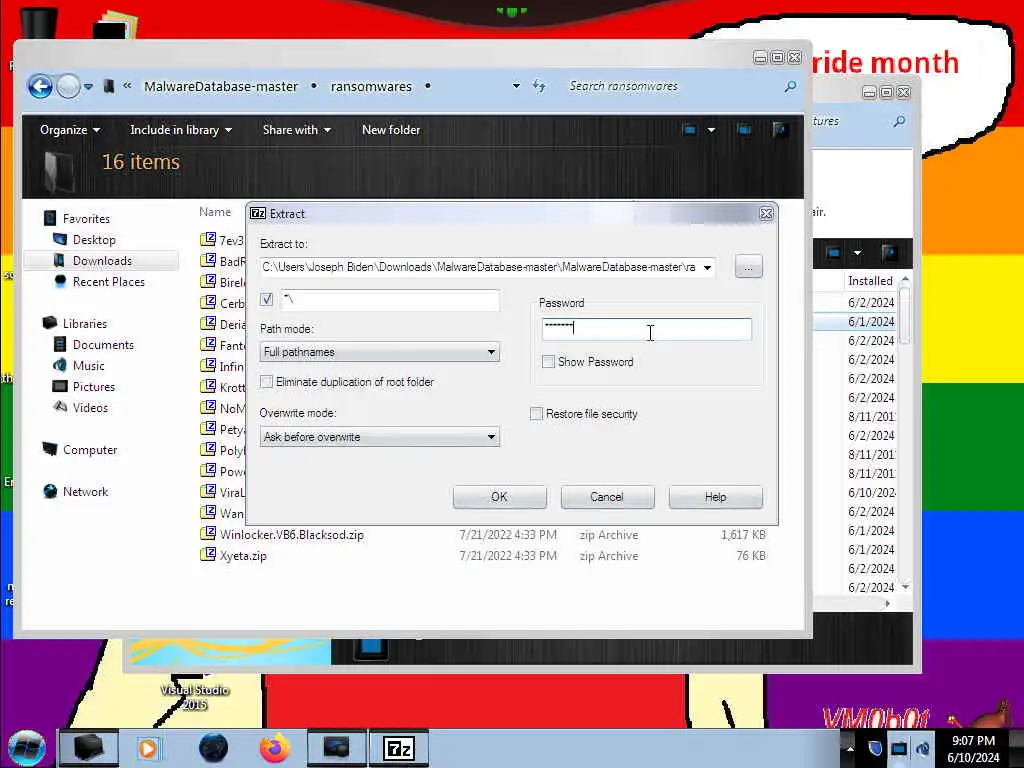Image resolution: width=1024 pixels, height=768 pixels.
Task: Show hidden tray icons arrow
Action: click(x=850, y=748)
